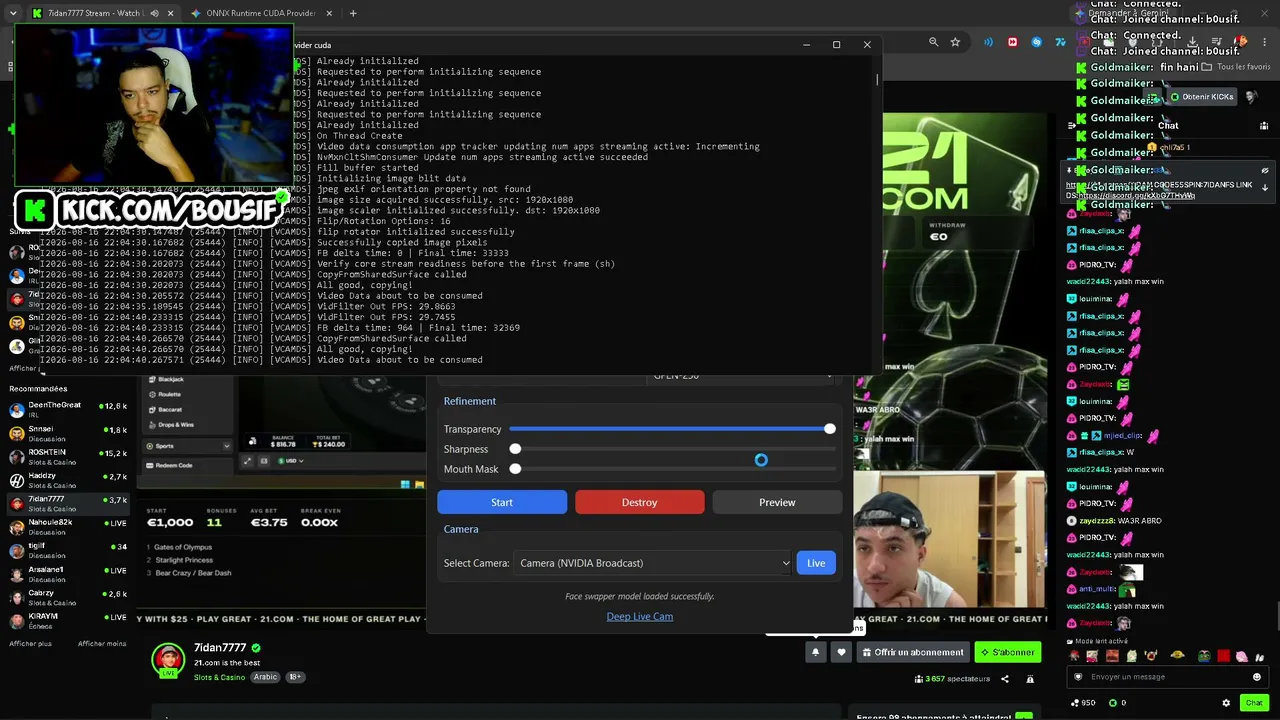Click the report icon beside share icon
Image resolution: width=1280 pixels, height=720 pixels.
tap(1030, 679)
